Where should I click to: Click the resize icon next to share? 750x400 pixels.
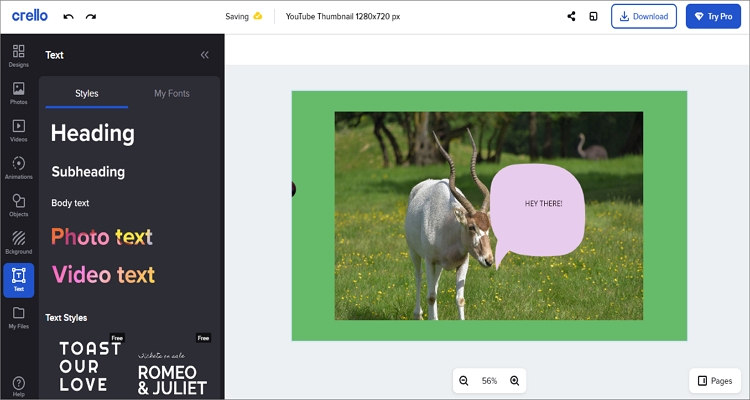point(593,16)
